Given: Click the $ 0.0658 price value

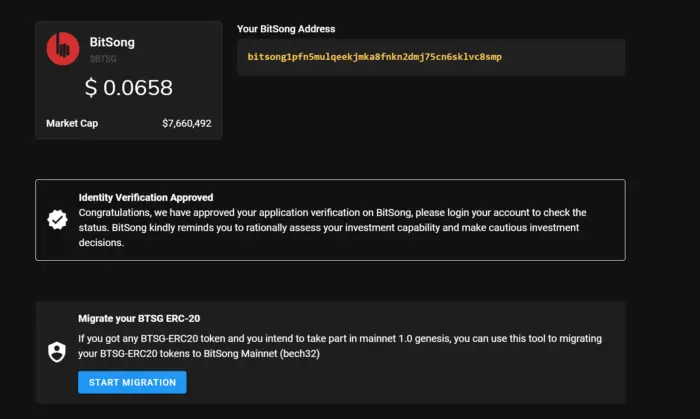Looking at the screenshot, I should pos(129,87).
